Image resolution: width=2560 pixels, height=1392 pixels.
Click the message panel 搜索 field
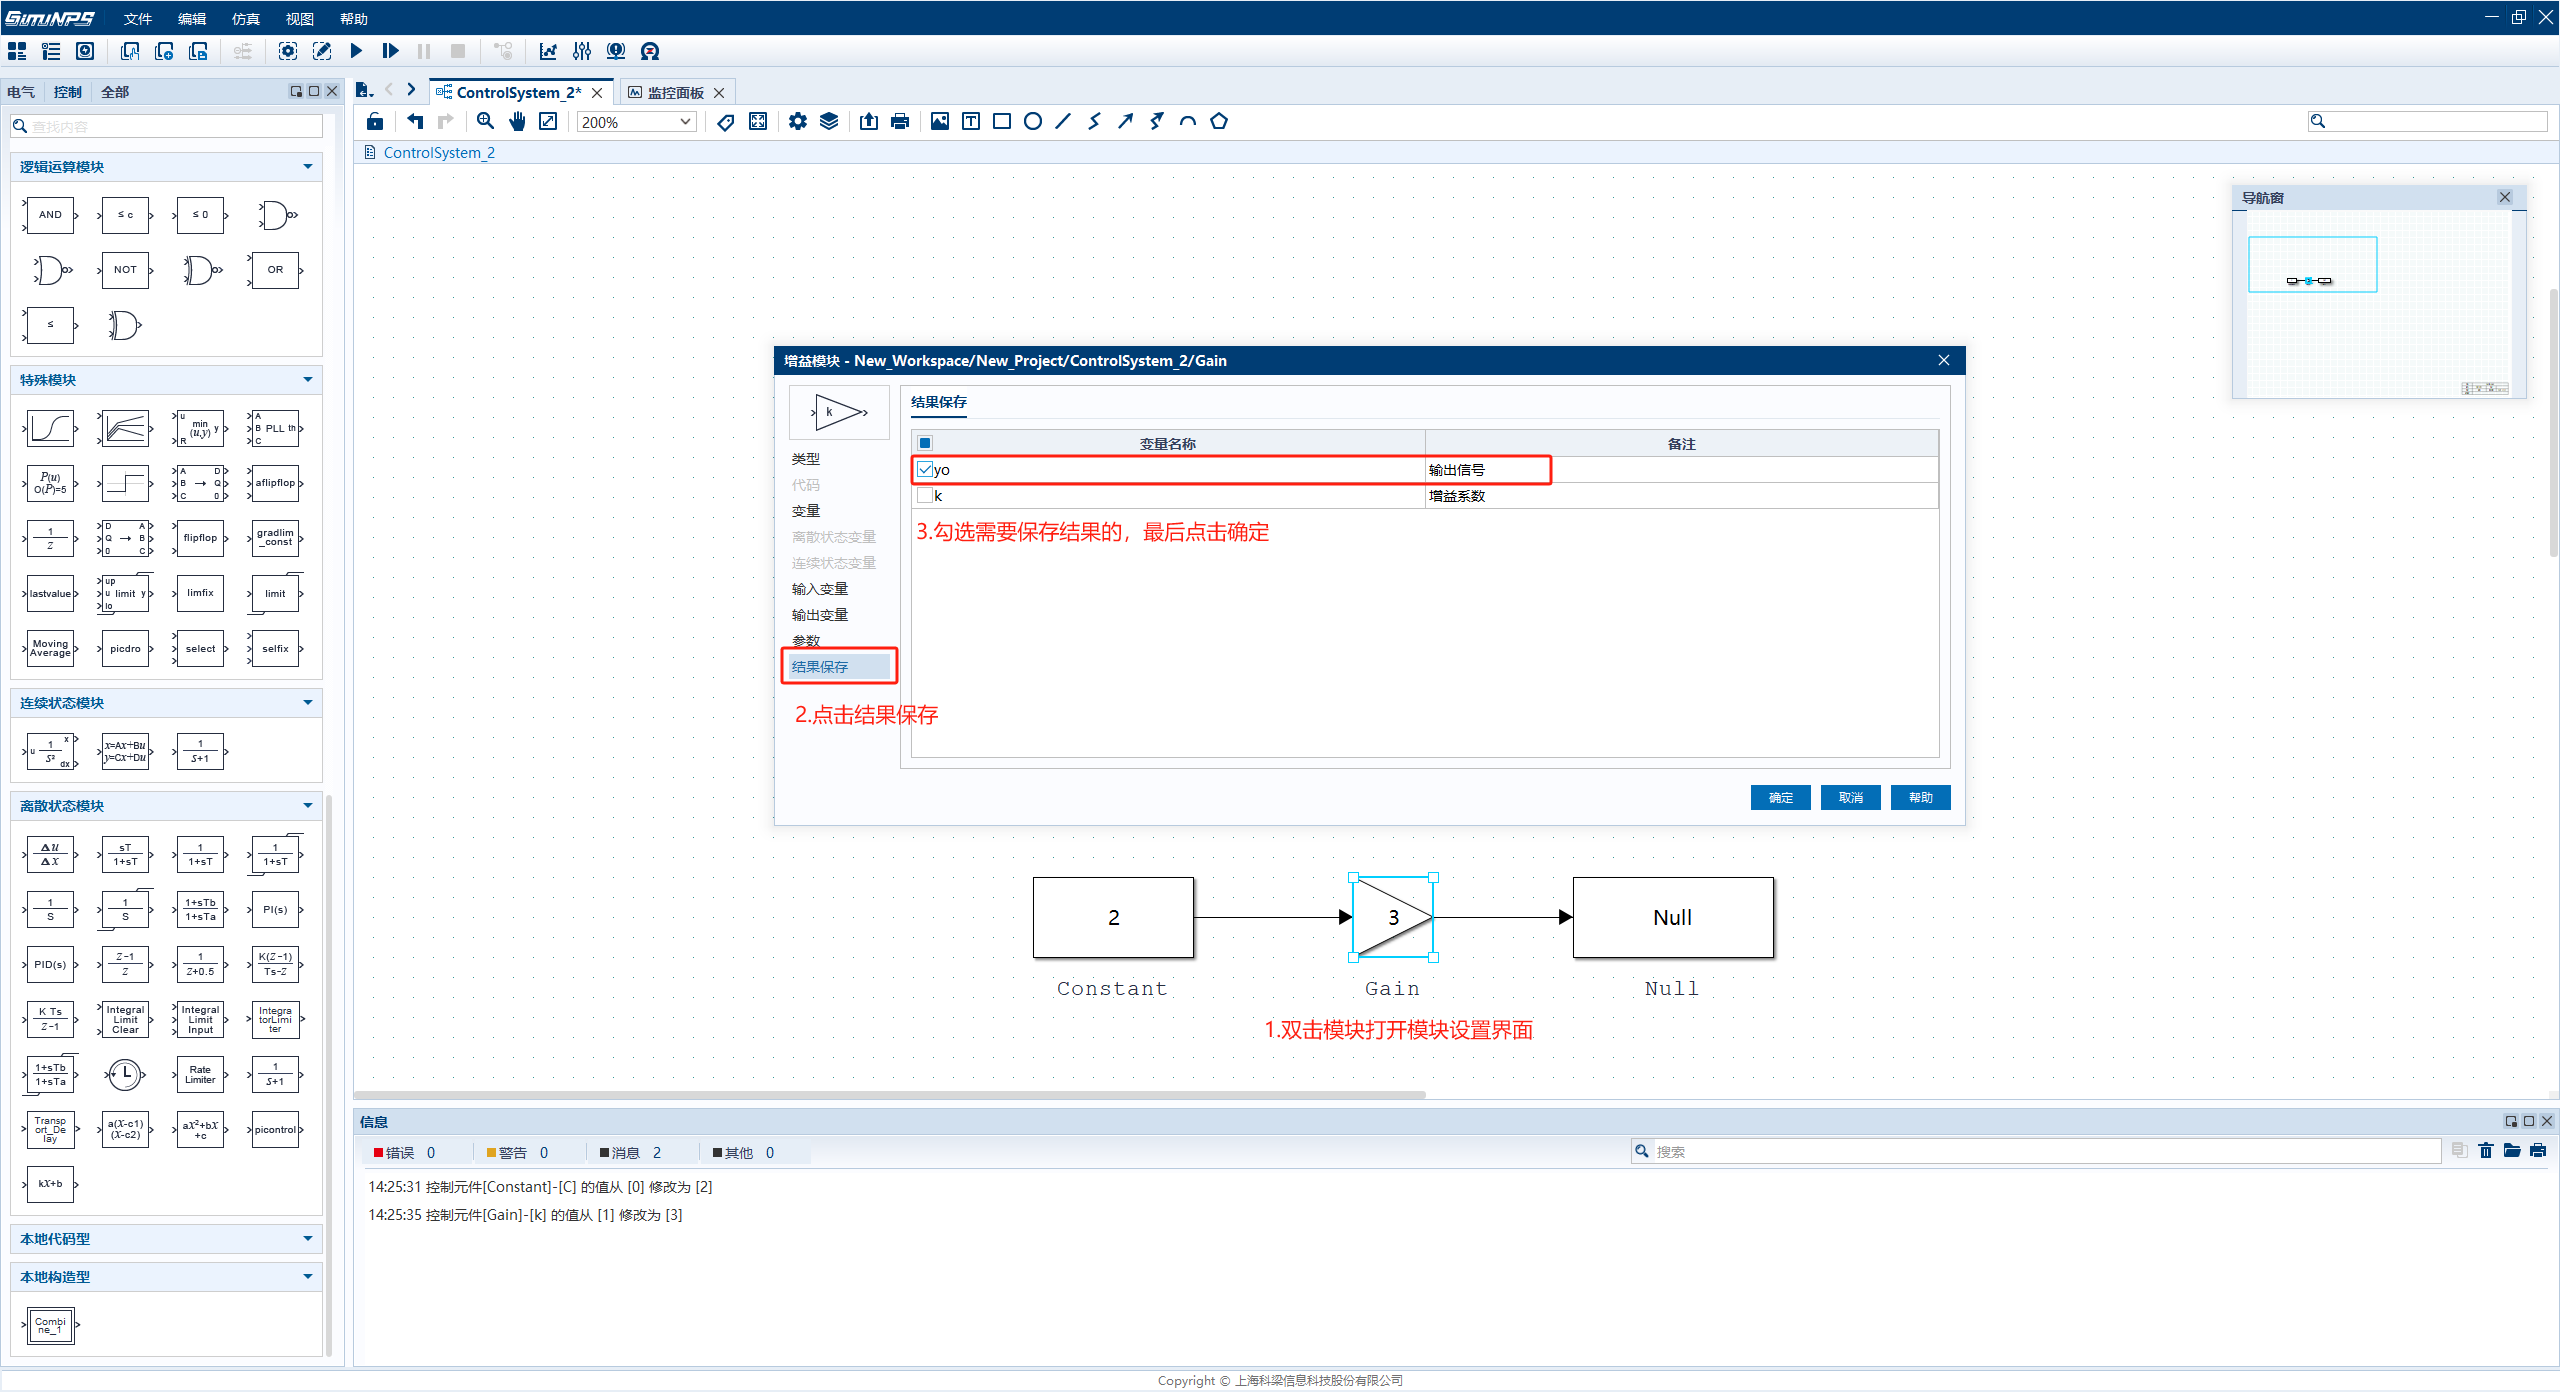(x=2036, y=1151)
